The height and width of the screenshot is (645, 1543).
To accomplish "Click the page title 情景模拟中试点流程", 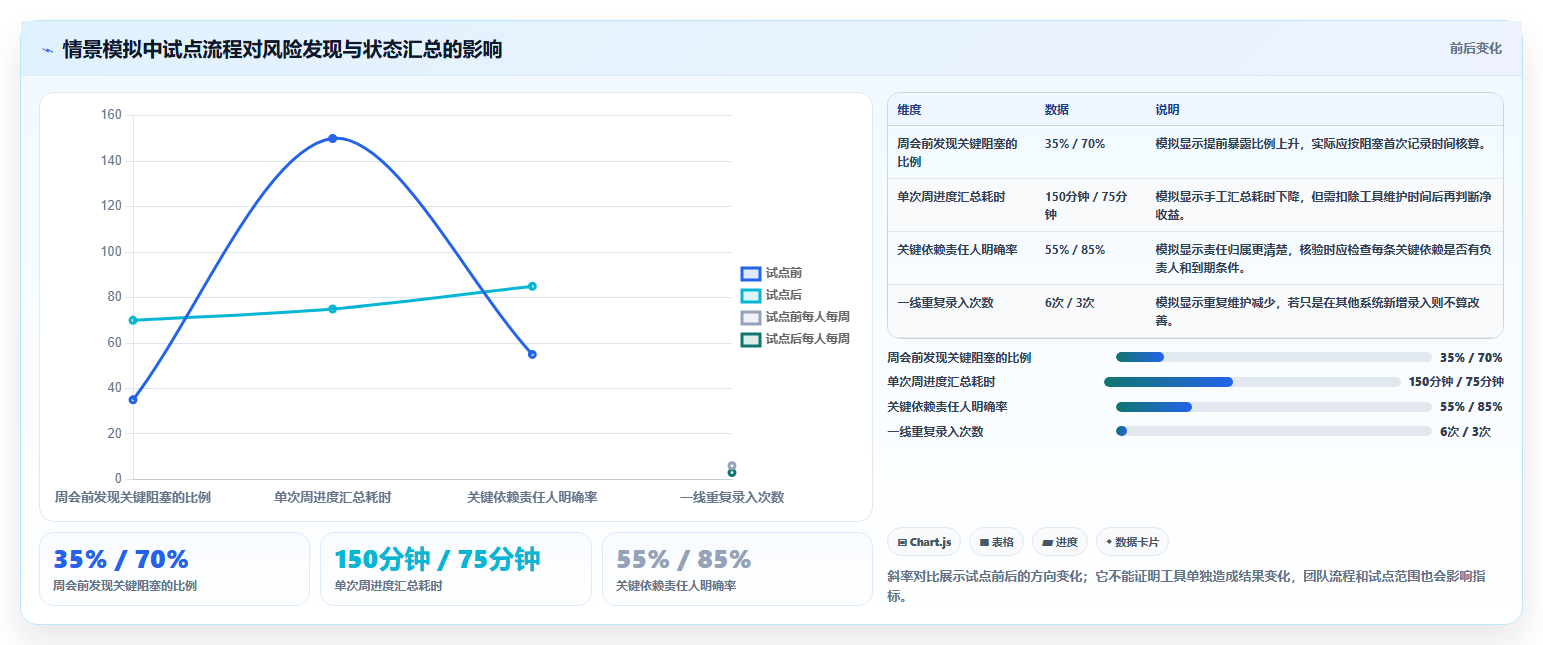I will 282,50.
